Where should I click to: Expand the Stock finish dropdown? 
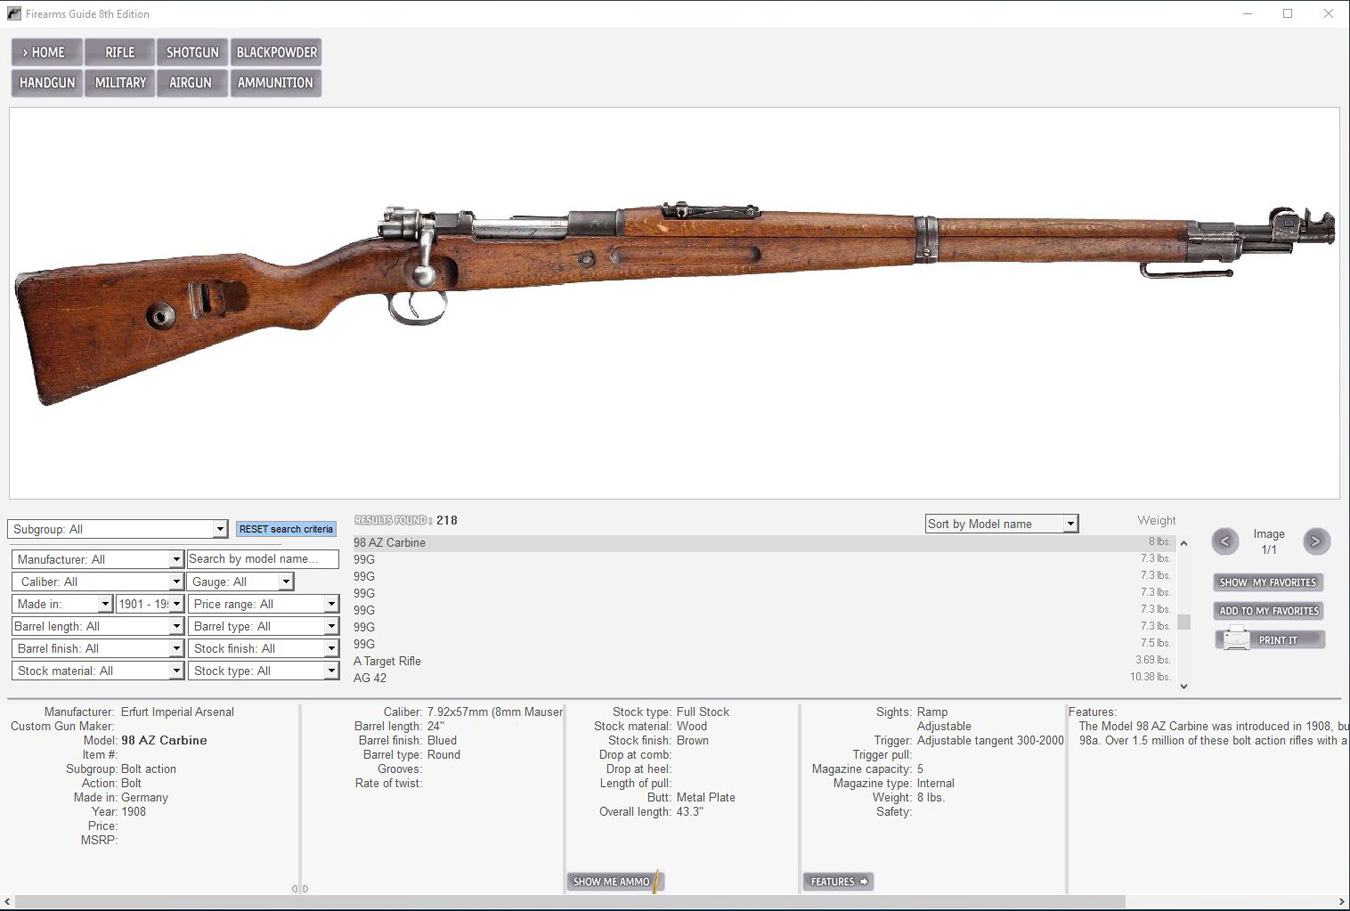(x=331, y=649)
